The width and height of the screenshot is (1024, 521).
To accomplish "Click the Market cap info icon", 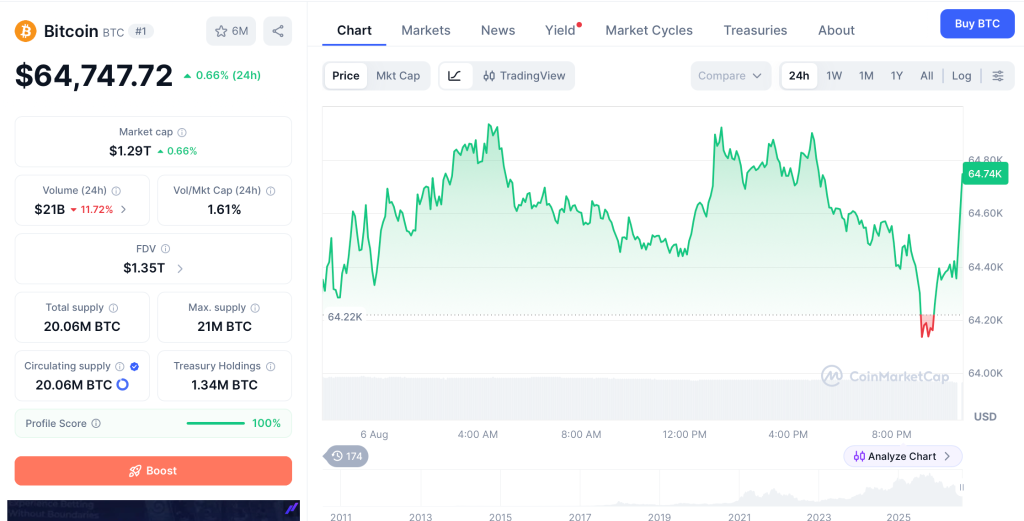I will [182, 132].
